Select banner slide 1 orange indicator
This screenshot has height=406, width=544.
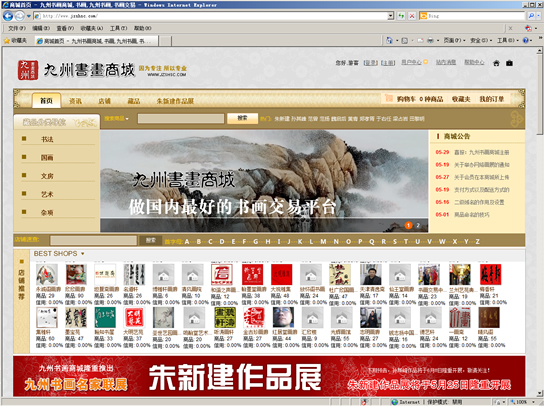point(408,226)
